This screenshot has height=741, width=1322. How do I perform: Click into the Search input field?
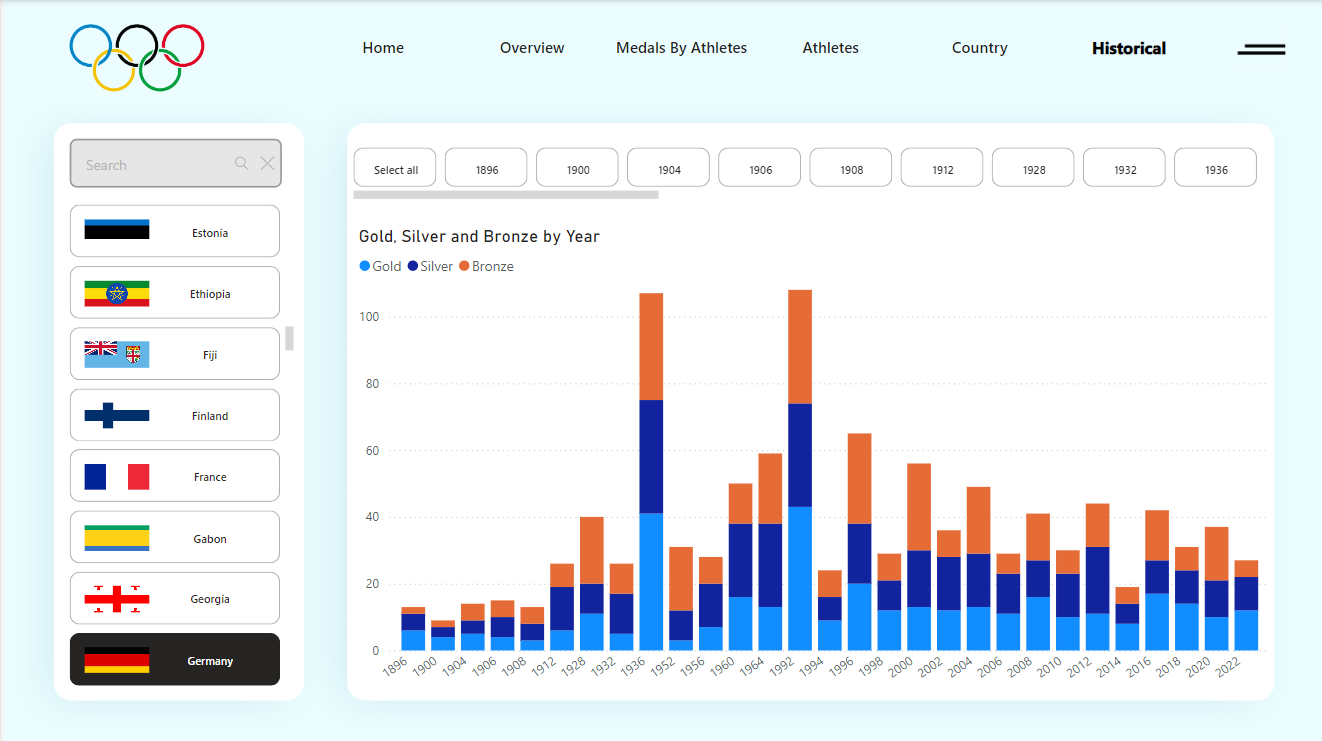coord(150,164)
